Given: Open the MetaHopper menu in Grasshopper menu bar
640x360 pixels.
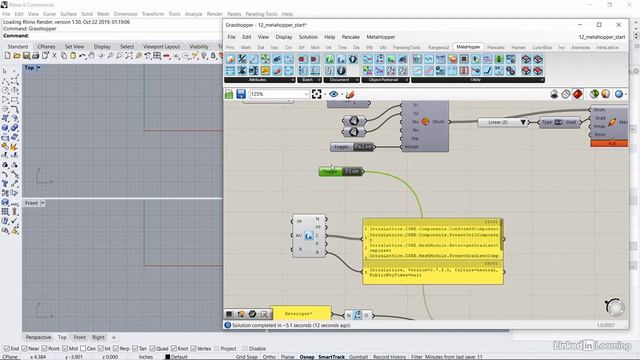Looking at the screenshot, I should (x=380, y=37).
